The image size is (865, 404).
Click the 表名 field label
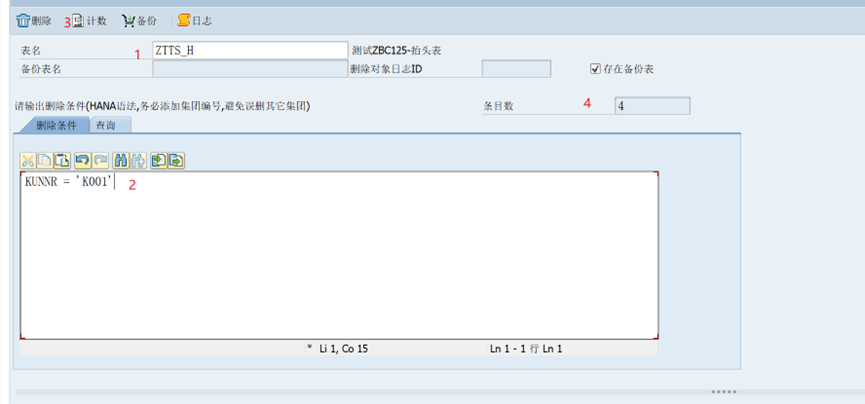[31, 51]
